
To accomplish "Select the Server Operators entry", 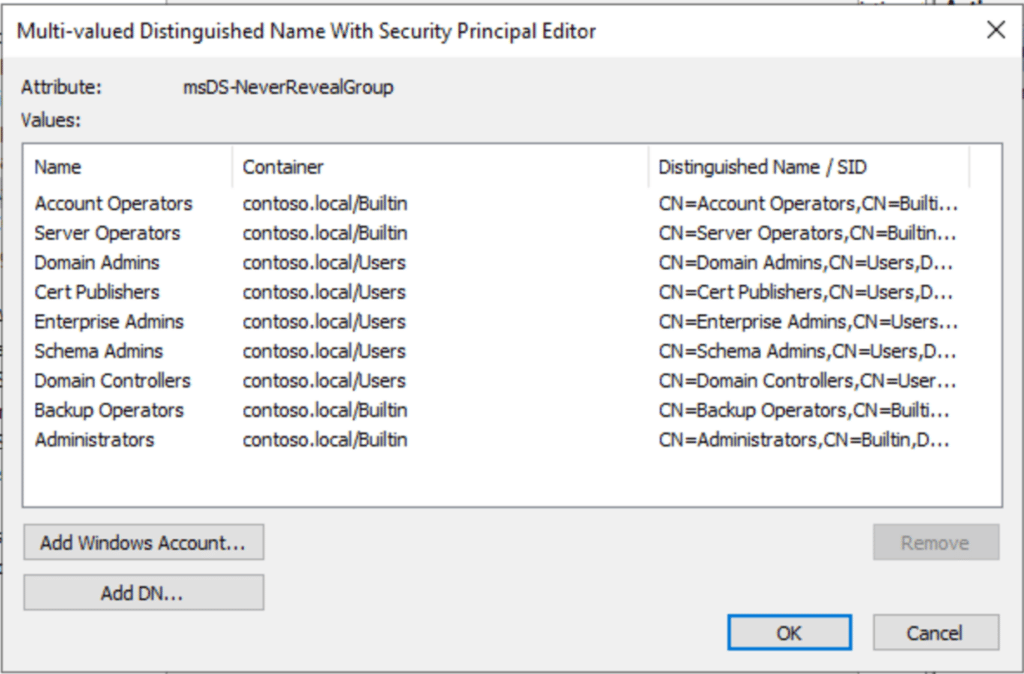I will (106, 233).
